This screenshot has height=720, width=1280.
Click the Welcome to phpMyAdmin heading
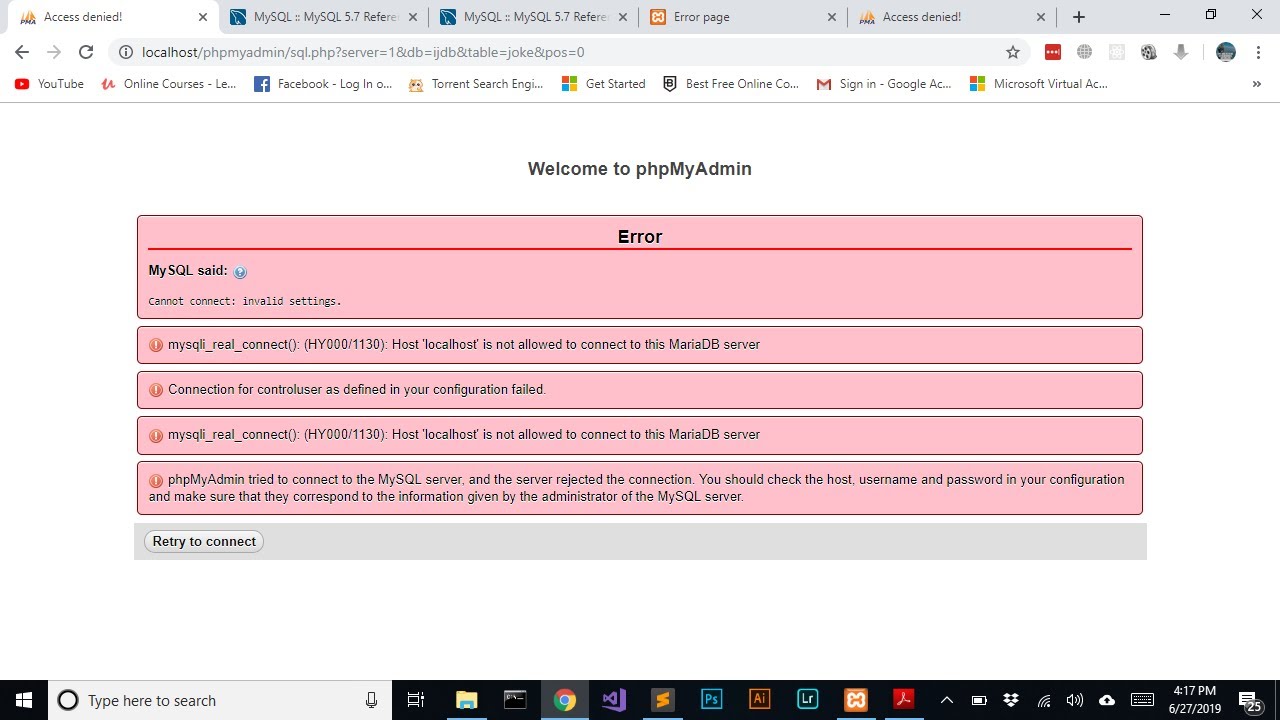(x=640, y=169)
